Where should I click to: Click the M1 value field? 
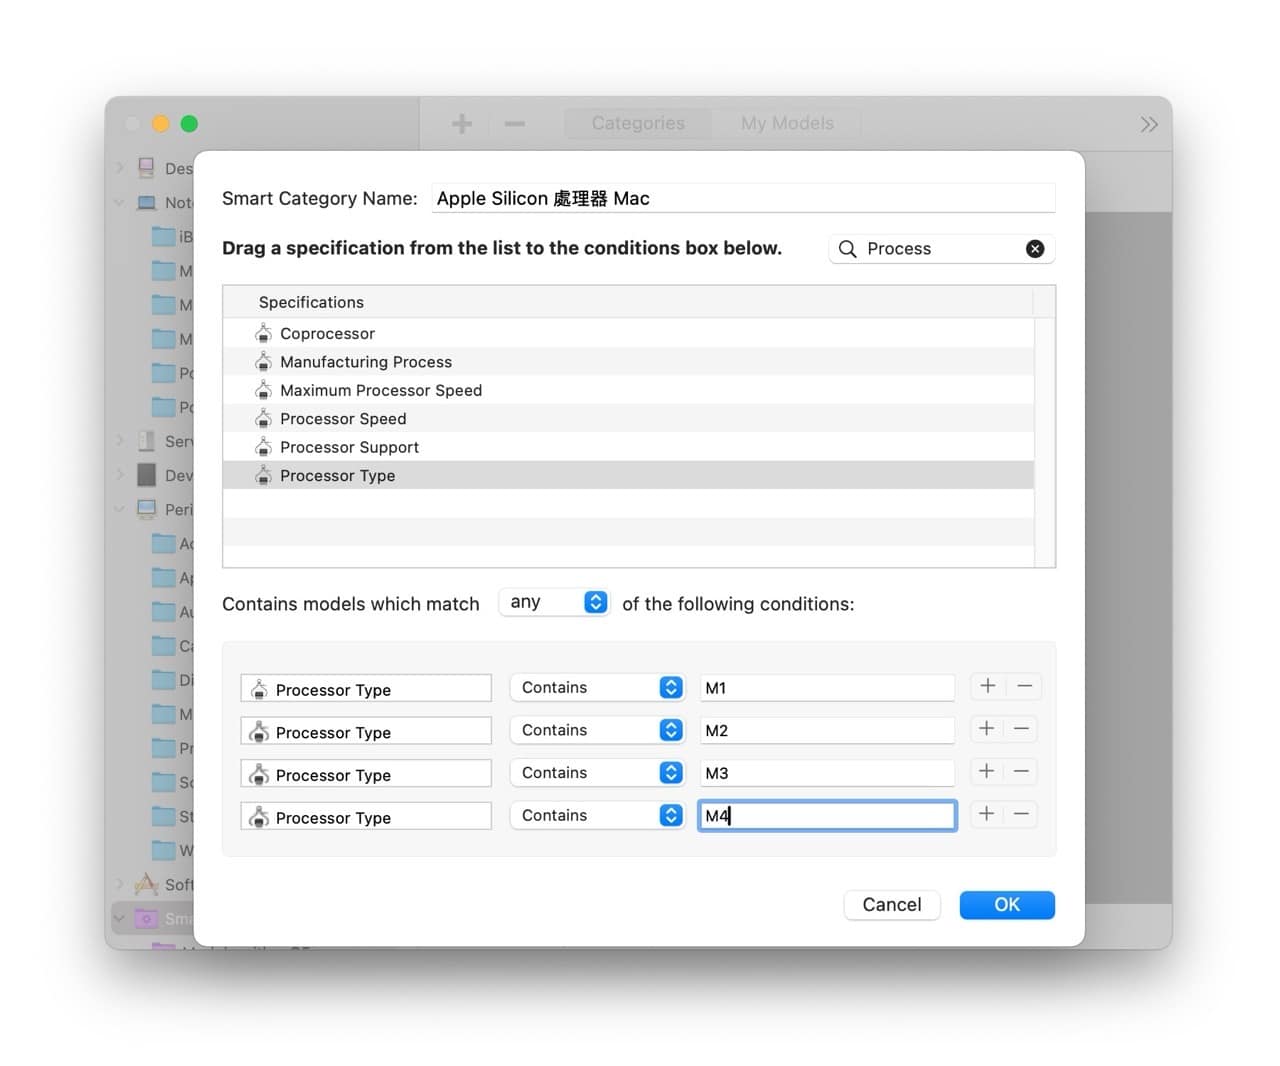tap(827, 687)
